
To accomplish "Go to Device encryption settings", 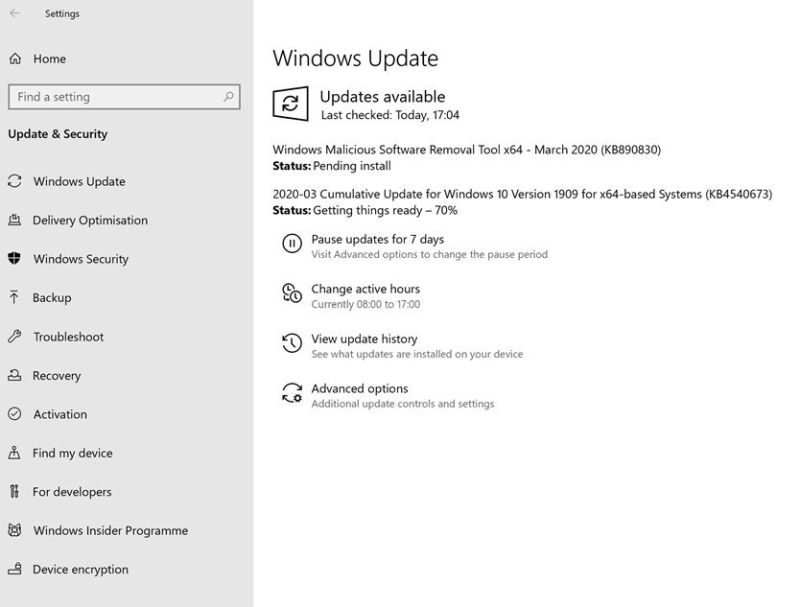I will click(81, 569).
